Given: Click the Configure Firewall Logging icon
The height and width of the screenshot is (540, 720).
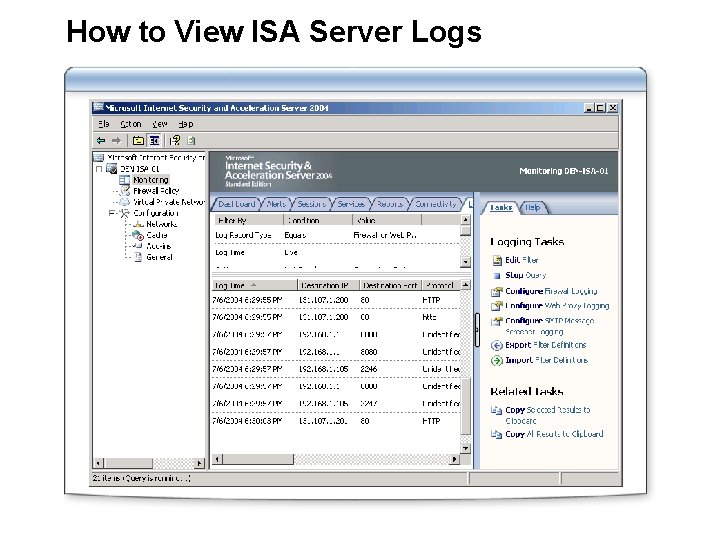Looking at the screenshot, I should pyautogui.click(x=496, y=292).
